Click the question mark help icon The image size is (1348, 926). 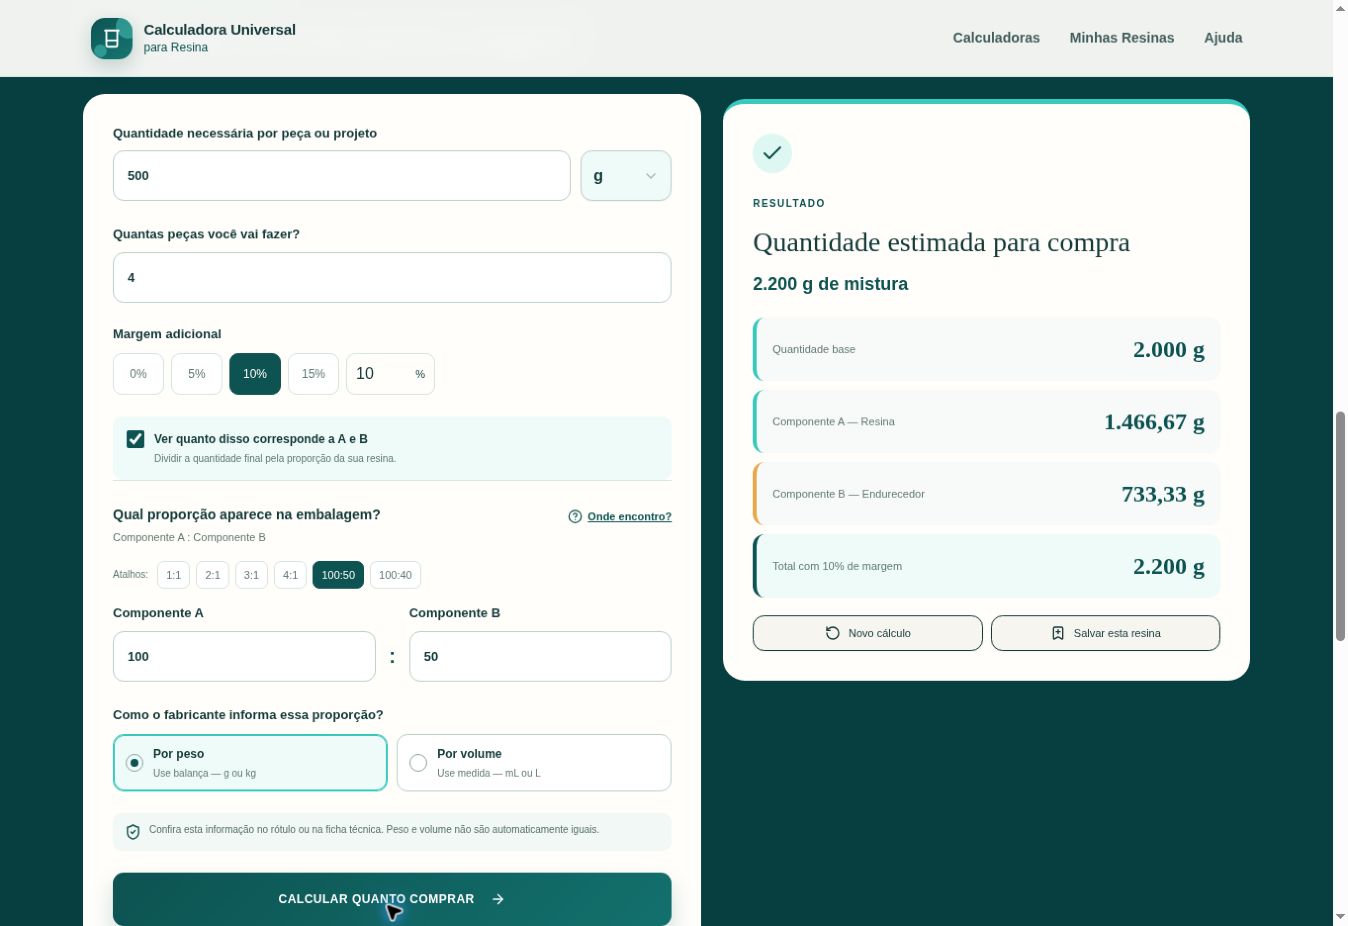click(x=575, y=517)
